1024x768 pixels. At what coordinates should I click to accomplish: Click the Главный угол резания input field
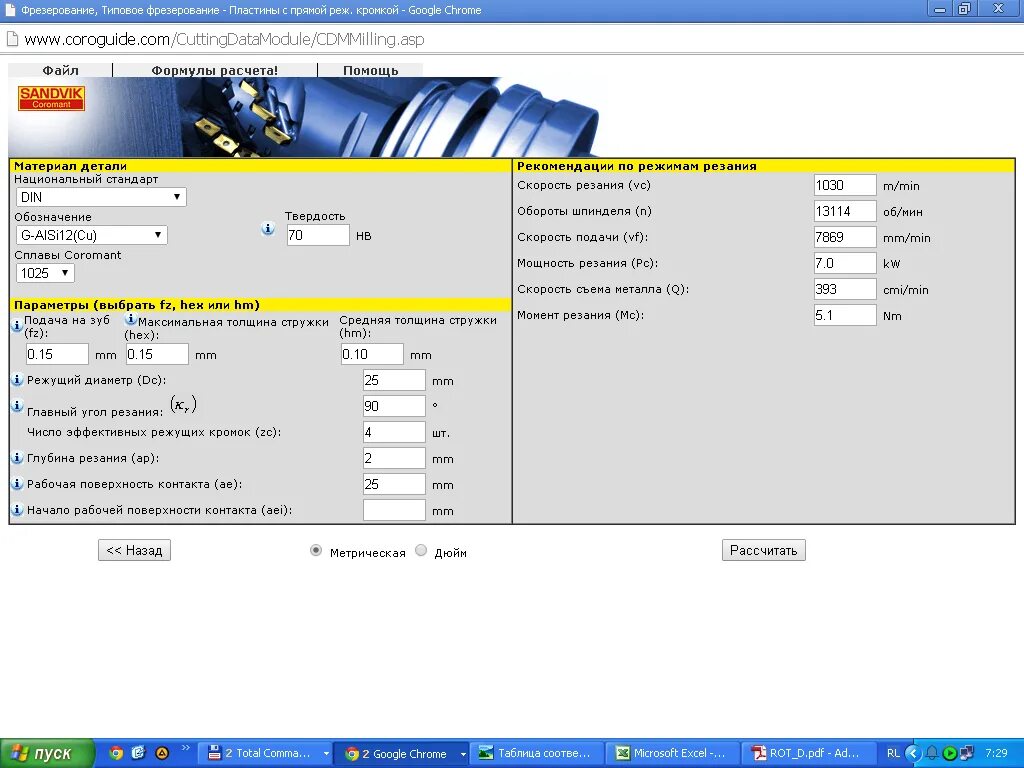click(x=394, y=406)
